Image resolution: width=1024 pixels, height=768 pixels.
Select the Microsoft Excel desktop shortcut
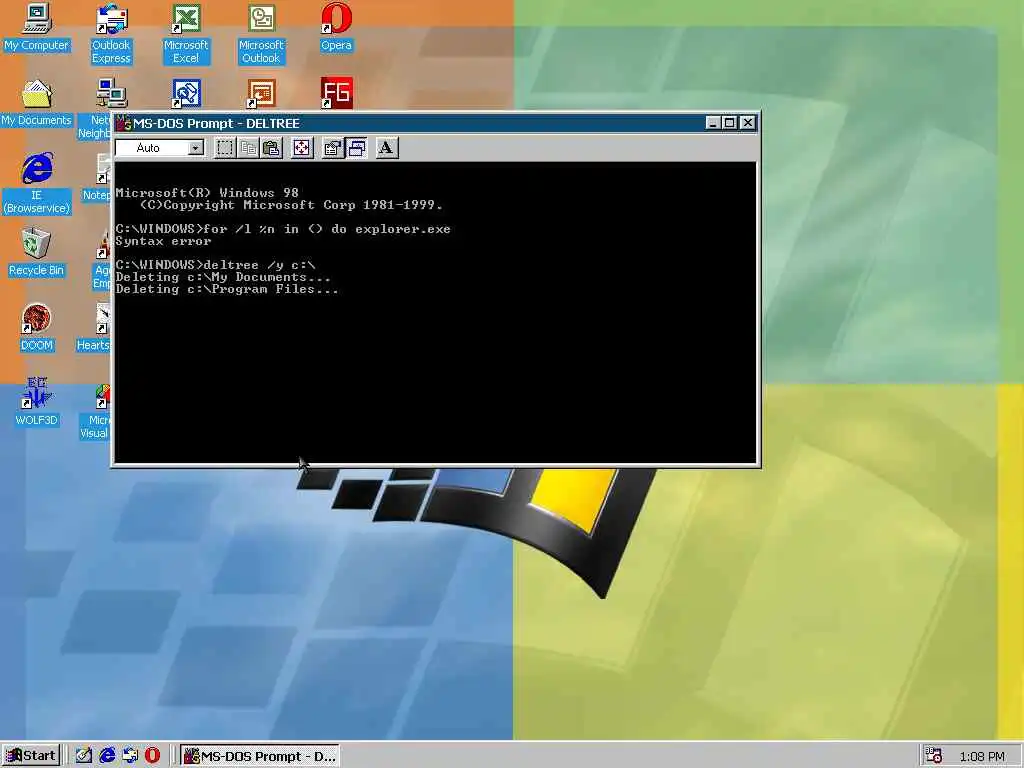(186, 34)
